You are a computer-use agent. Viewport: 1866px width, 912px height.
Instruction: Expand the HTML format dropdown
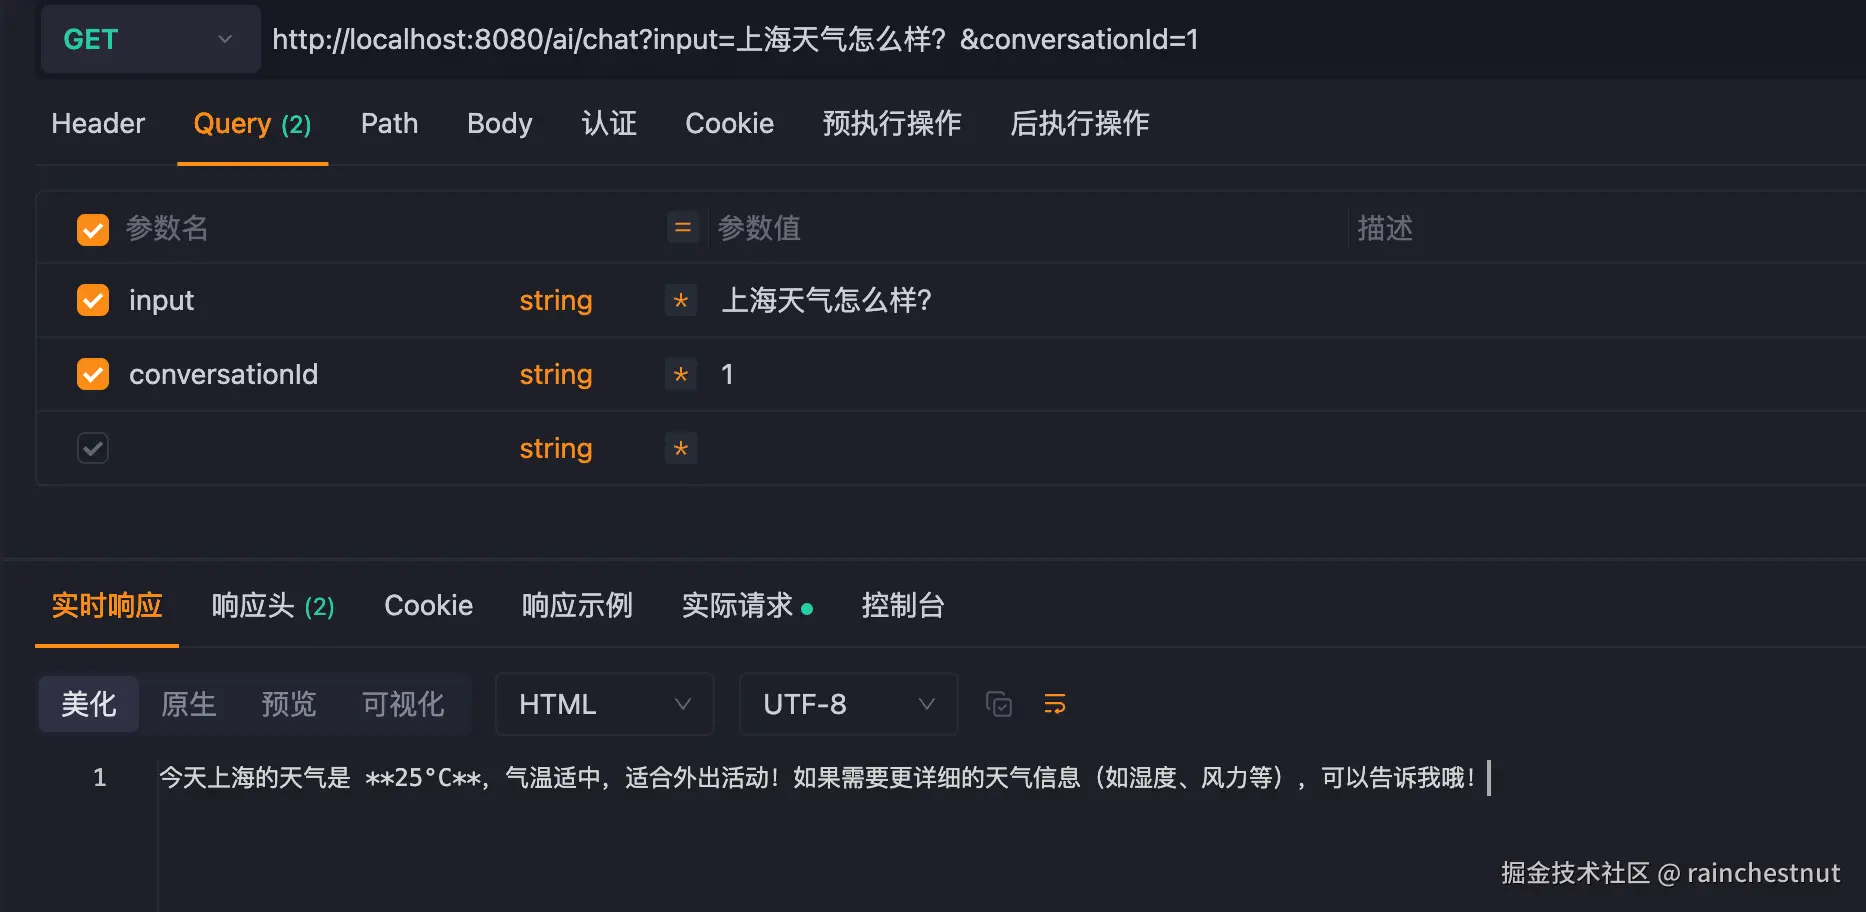point(604,705)
